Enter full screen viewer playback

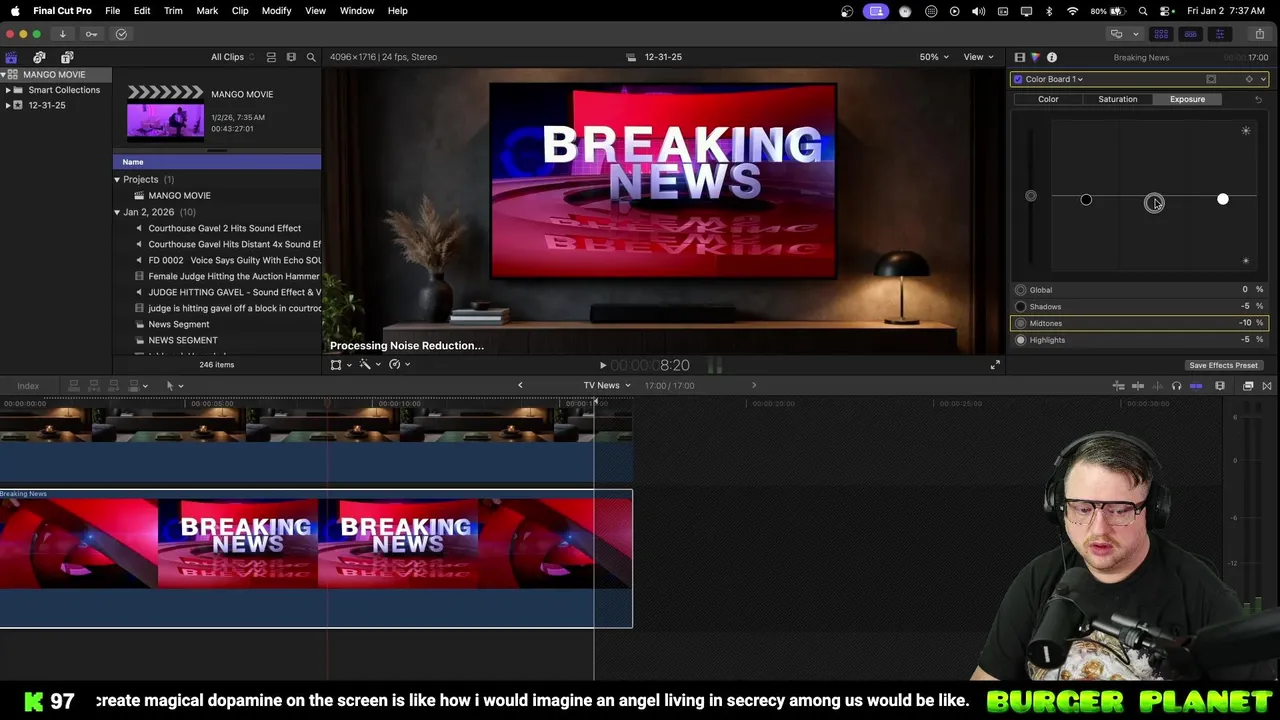point(995,365)
